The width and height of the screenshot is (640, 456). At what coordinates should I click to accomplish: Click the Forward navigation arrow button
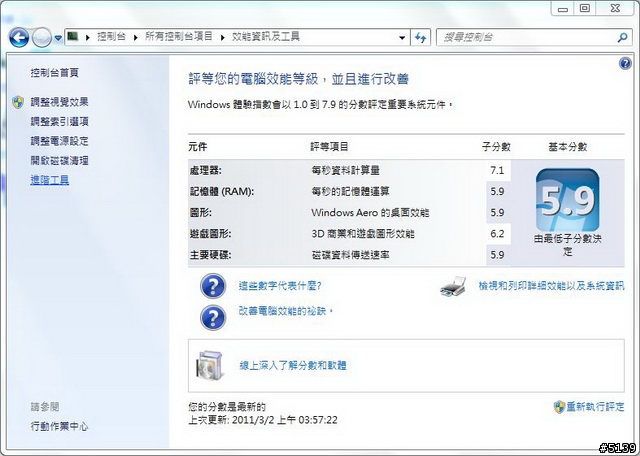pos(42,38)
